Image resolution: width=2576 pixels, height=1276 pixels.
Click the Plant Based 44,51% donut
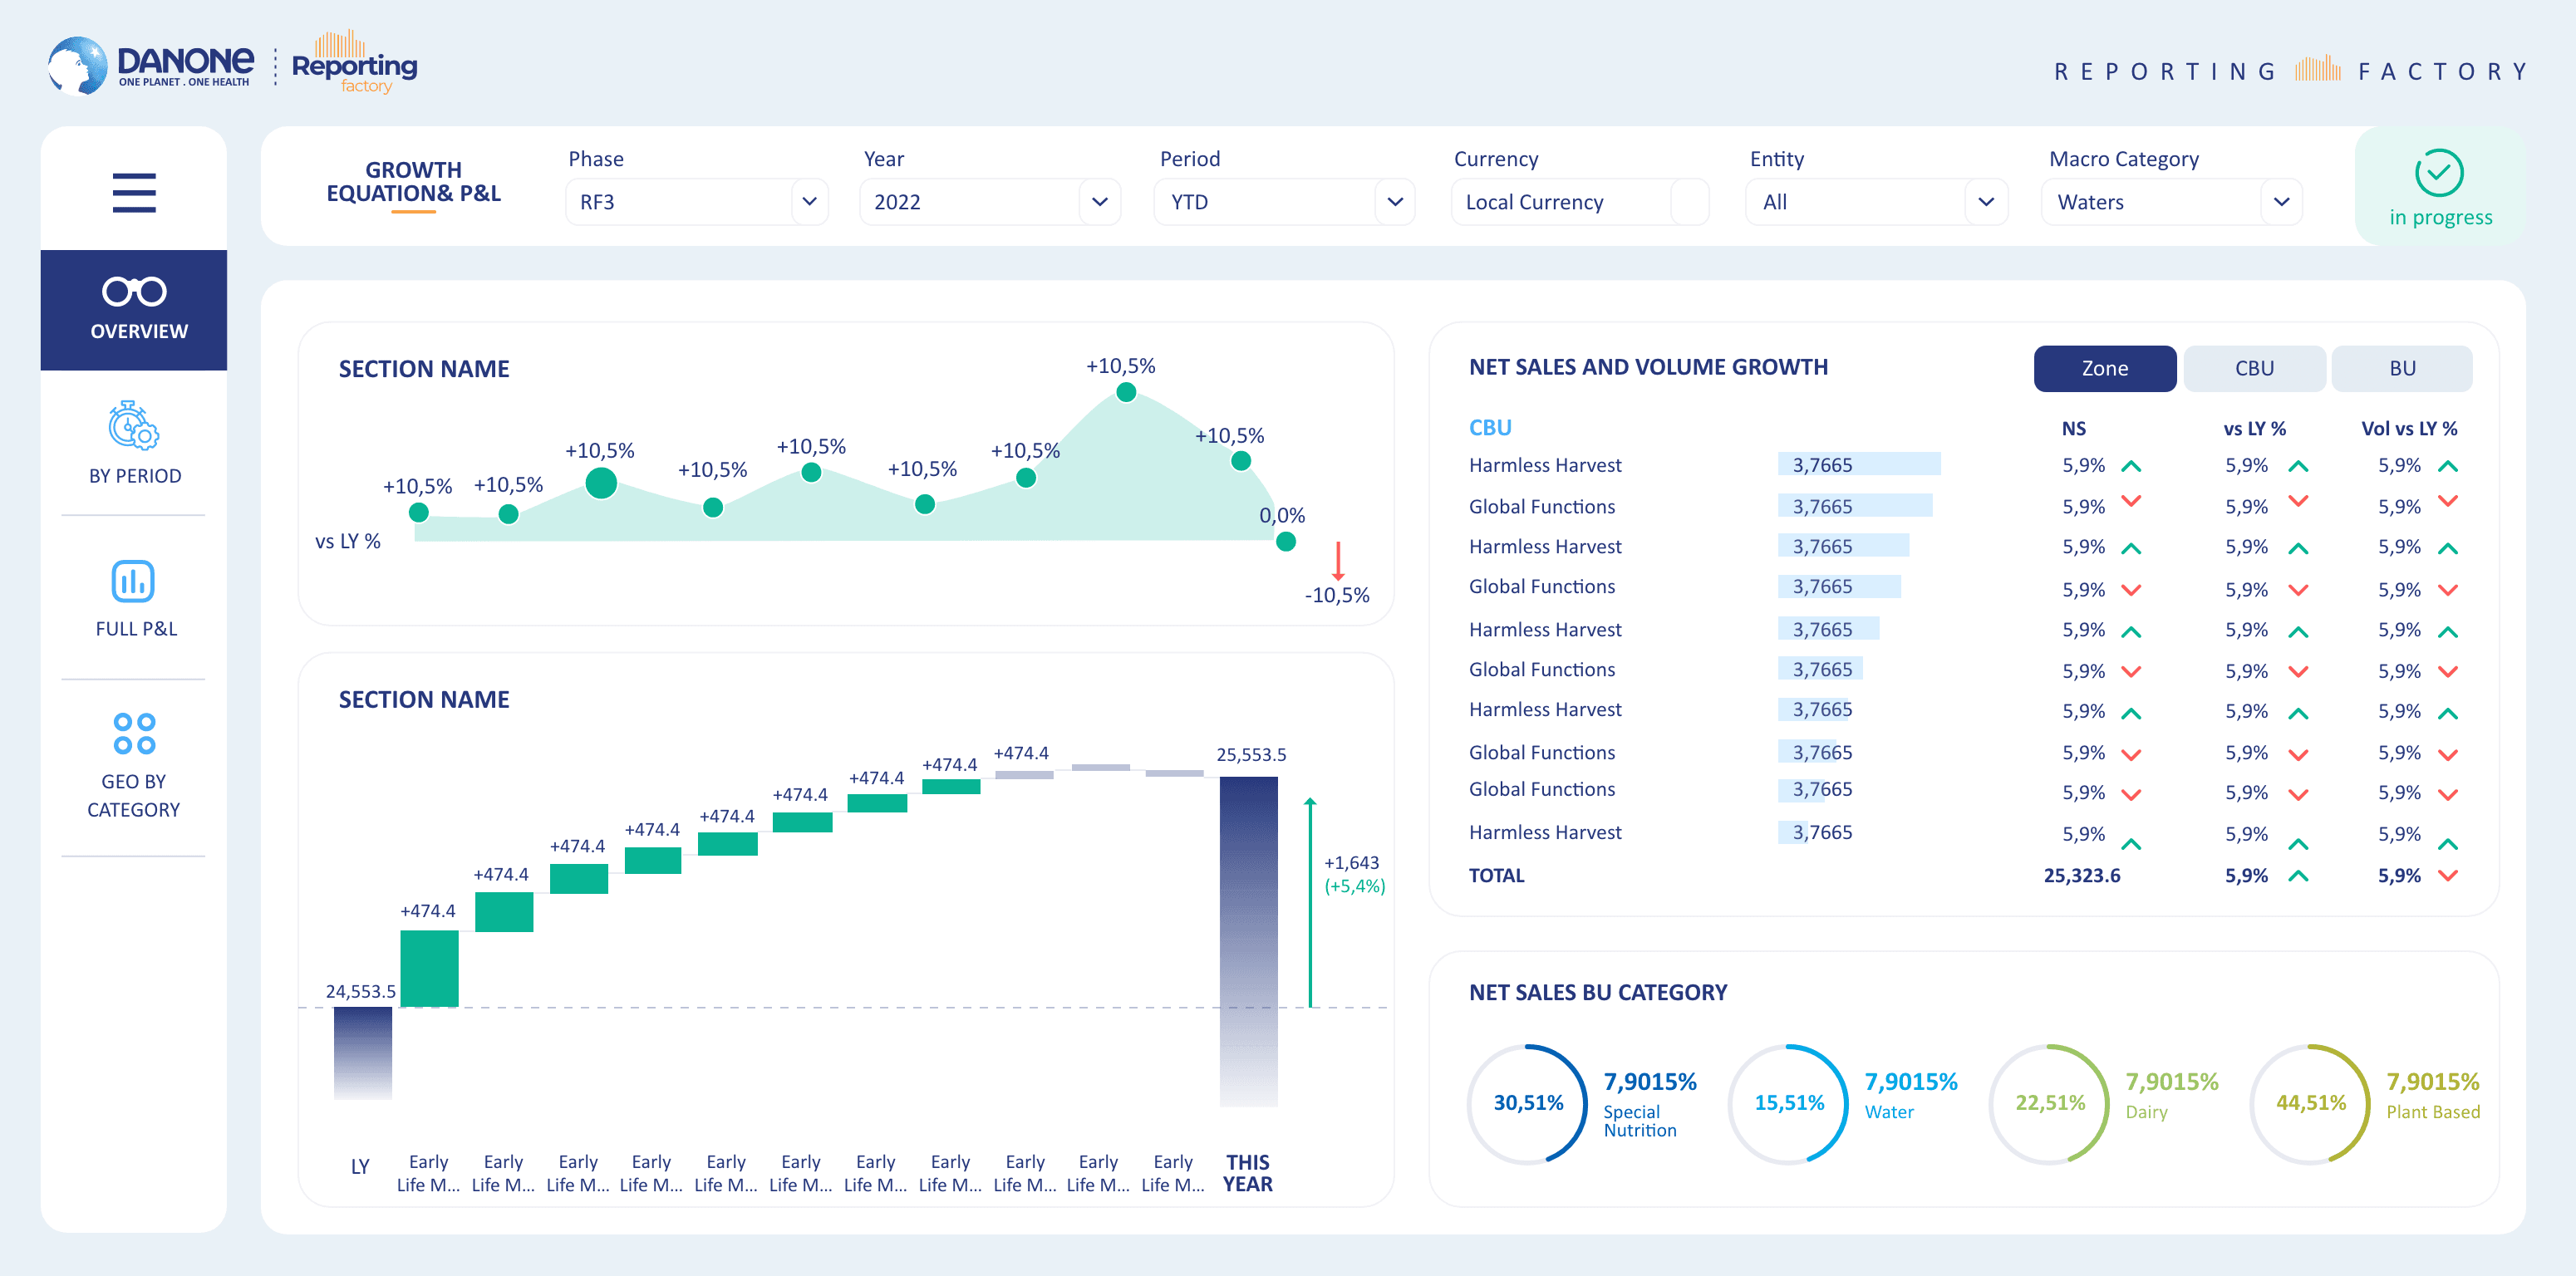tap(2310, 1103)
